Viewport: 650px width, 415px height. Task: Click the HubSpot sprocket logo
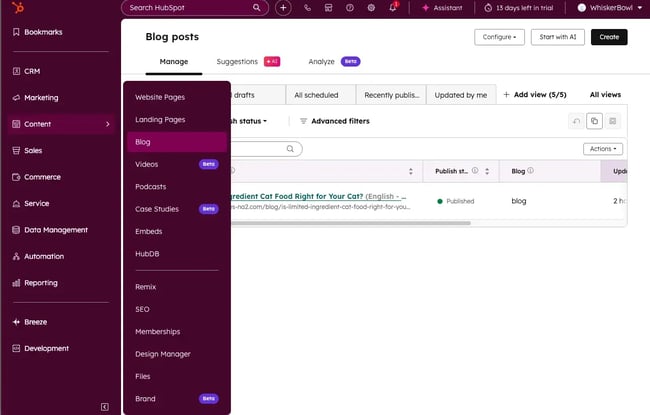pyautogui.click(x=17, y=7)
